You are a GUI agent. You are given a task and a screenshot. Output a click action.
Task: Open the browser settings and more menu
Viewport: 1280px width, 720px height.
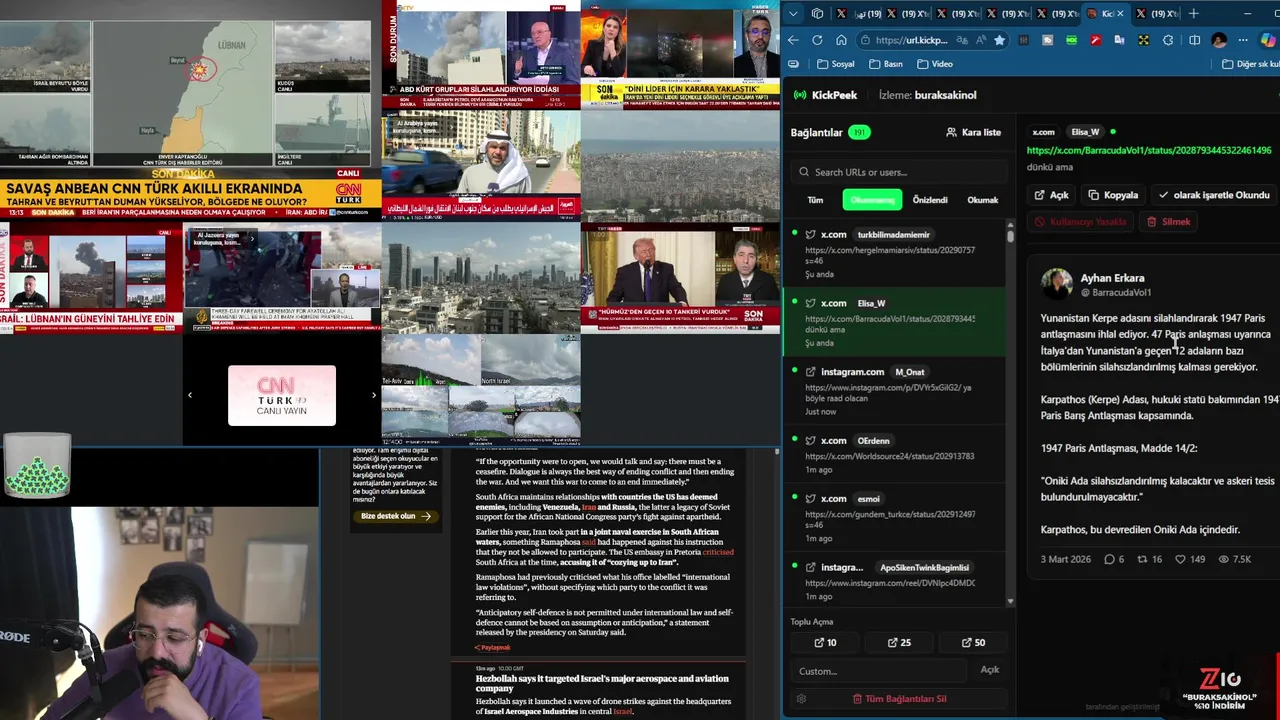[x=1244, y=40]
